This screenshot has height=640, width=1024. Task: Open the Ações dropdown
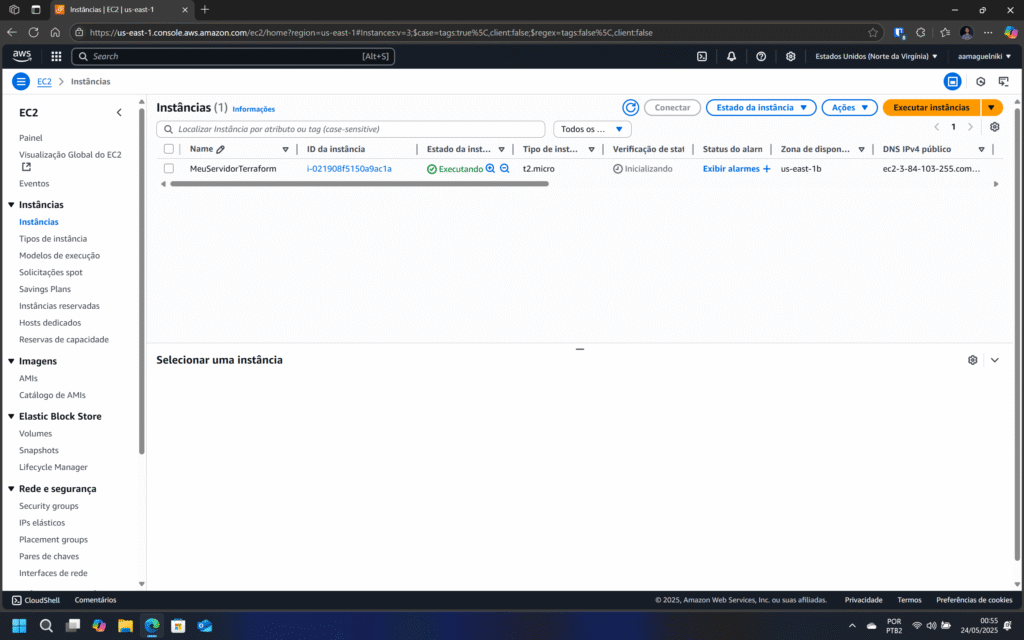tap(849, 108)
